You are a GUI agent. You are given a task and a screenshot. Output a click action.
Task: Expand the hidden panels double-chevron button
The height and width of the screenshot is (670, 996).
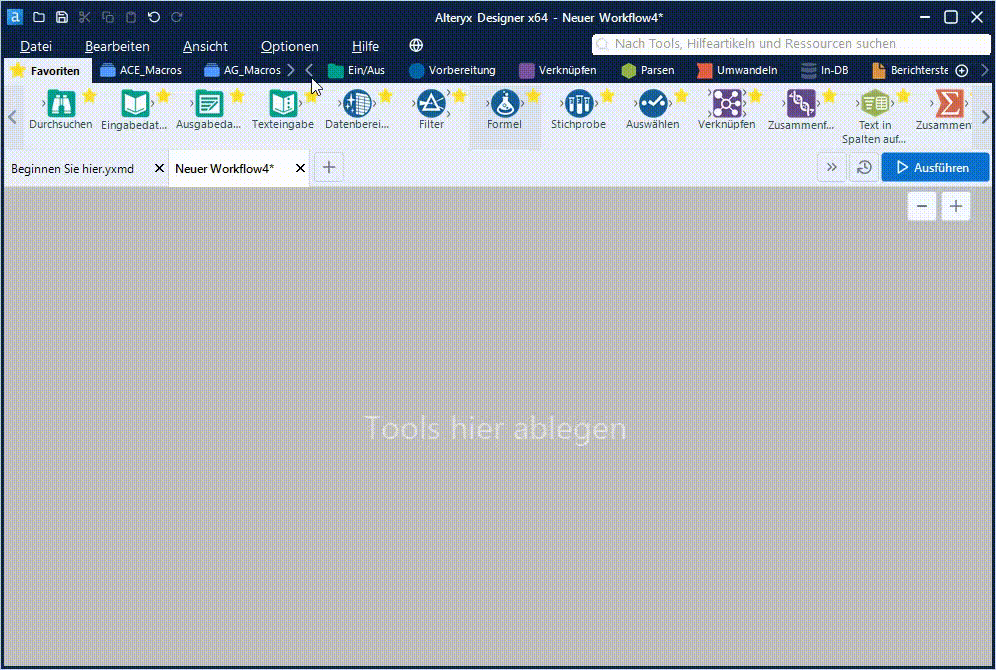[831, 168]
